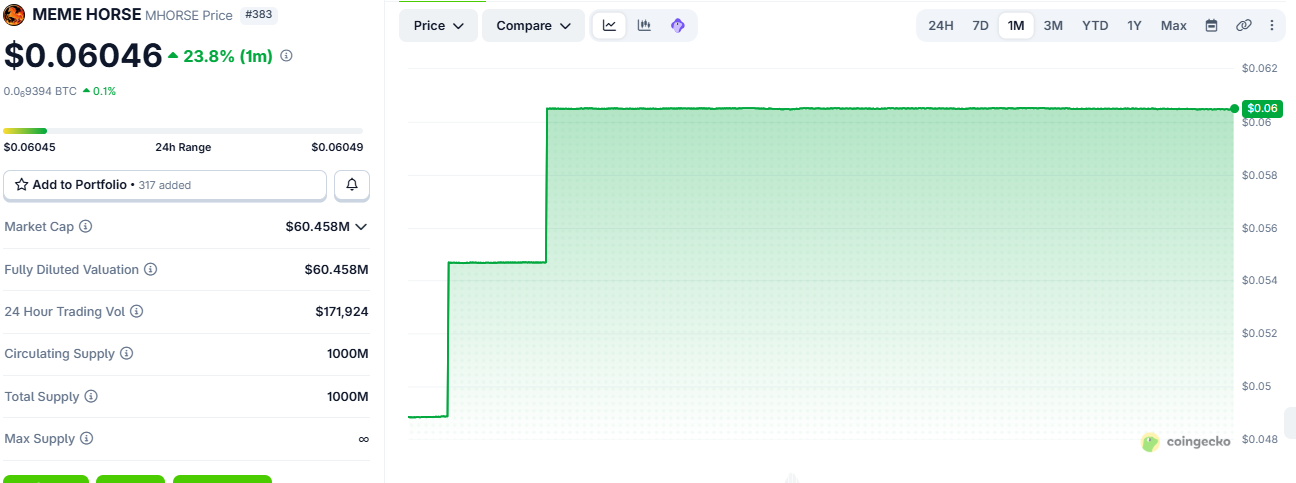Click the $0.06 current price chart label
This screenshot has width=1296, height=483.
(1262, 108)
